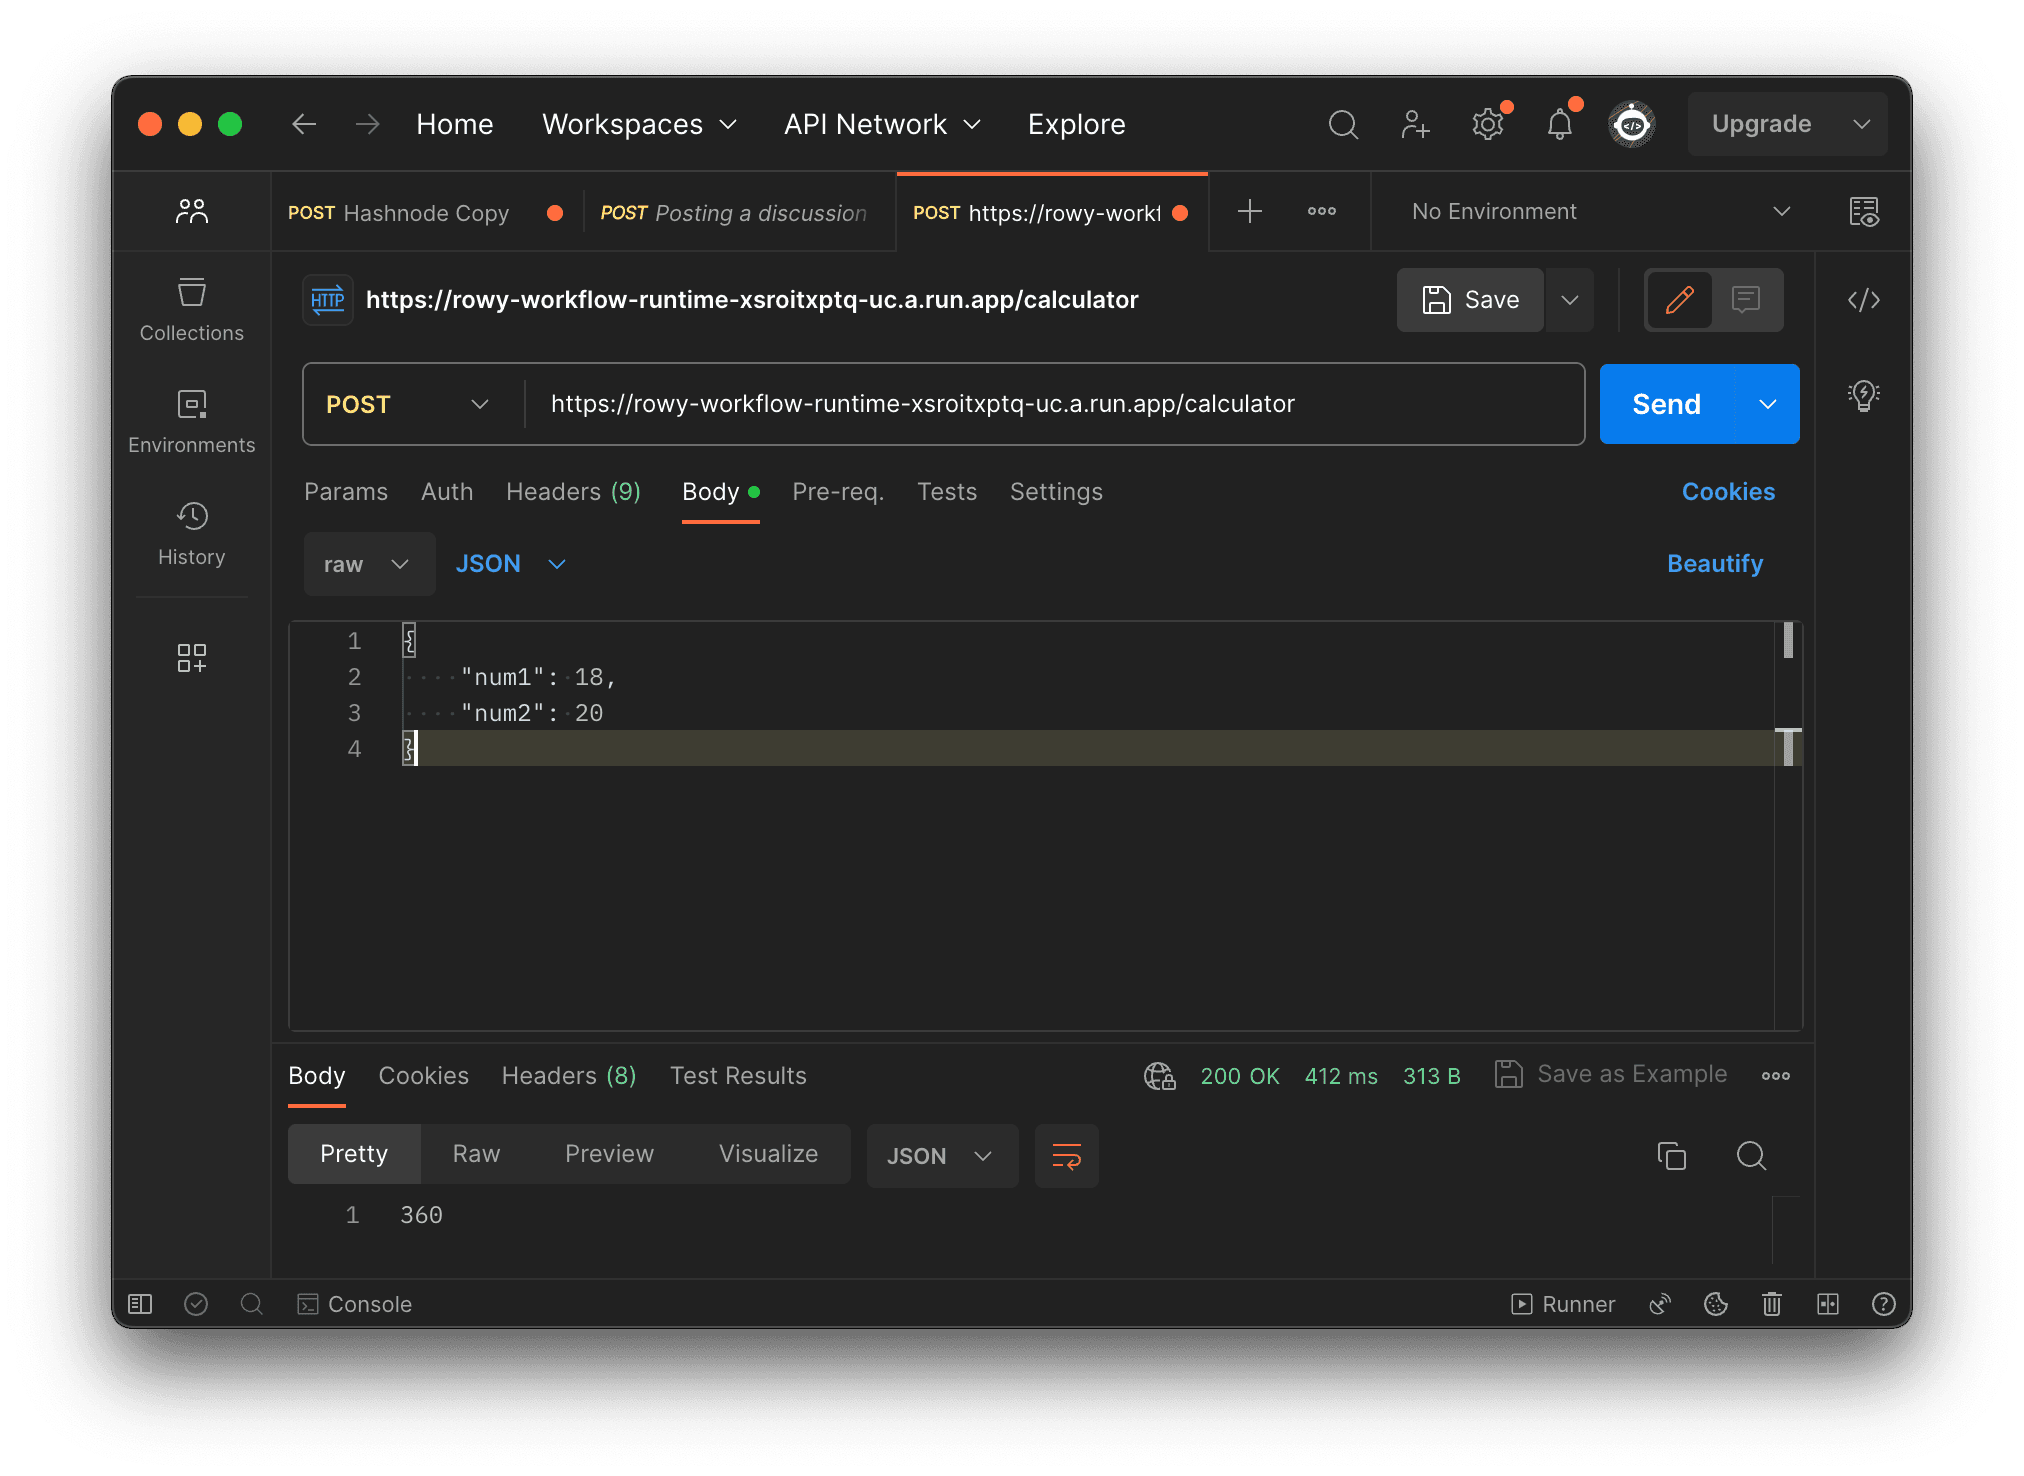Open the code snippet panel icon
The height and width of the screenshot is (1476, 2024).
pyautogui.click(x=1863, y=299)
